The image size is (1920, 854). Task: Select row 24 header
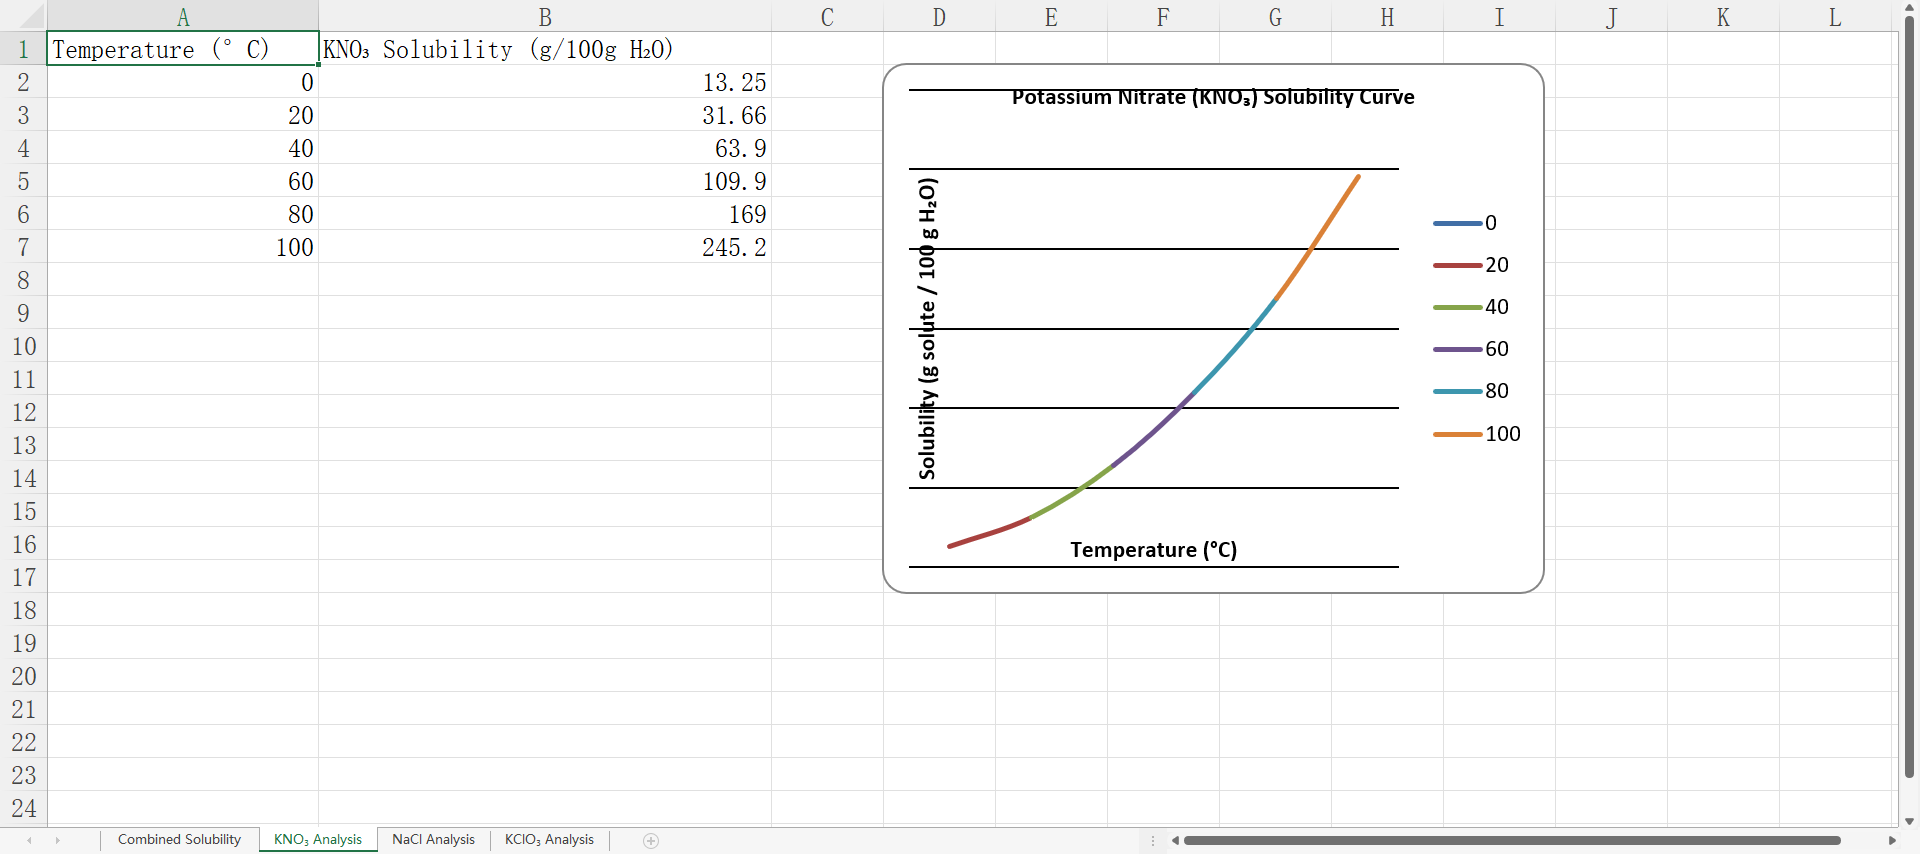tap(23, 808)
